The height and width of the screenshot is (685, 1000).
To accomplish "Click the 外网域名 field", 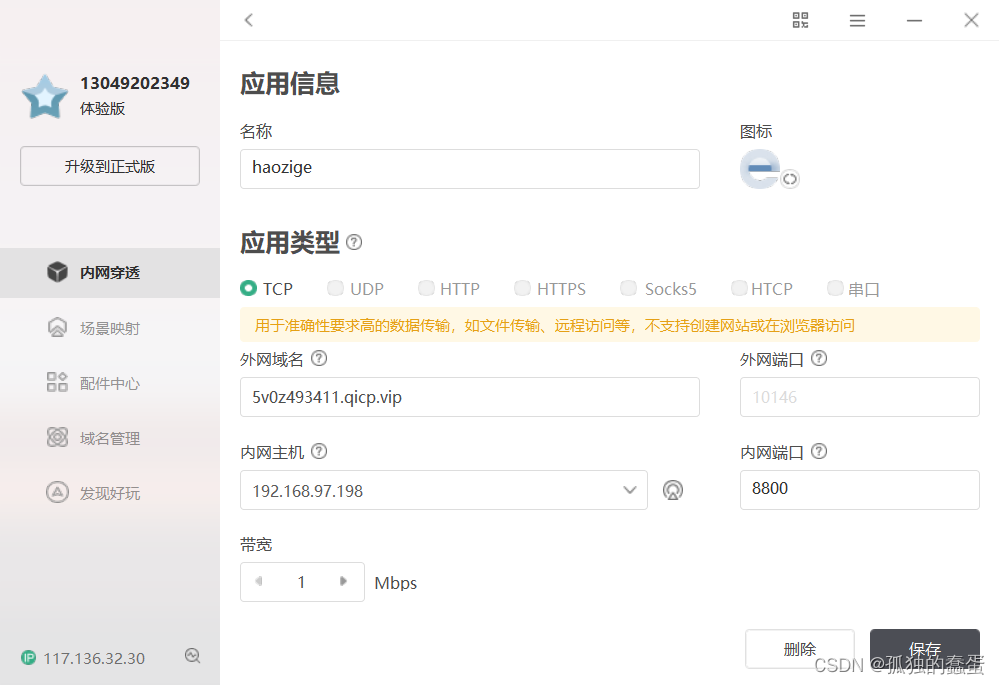I will 469,397.
